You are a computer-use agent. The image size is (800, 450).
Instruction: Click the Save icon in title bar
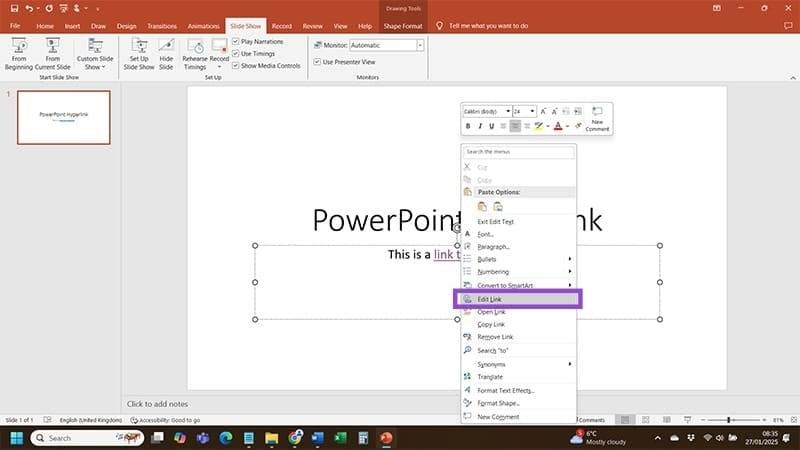(14, 8)
